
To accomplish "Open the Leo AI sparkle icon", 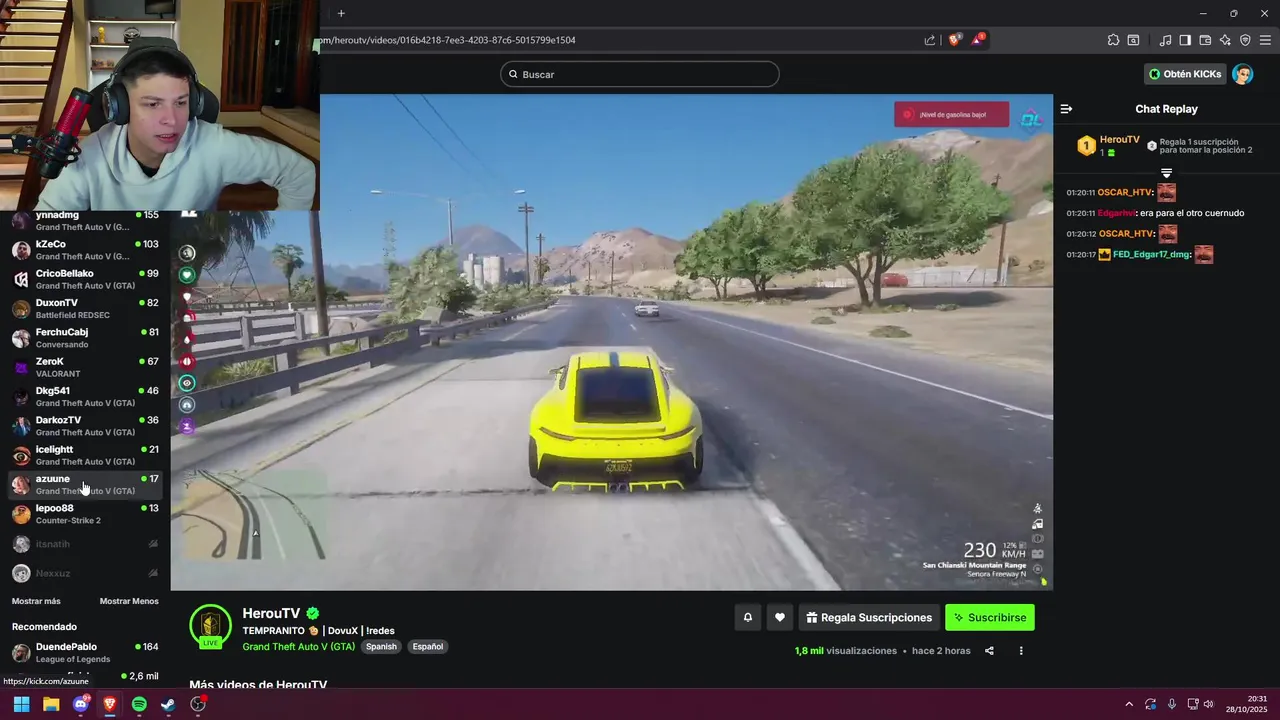I will coord(1225,40).
